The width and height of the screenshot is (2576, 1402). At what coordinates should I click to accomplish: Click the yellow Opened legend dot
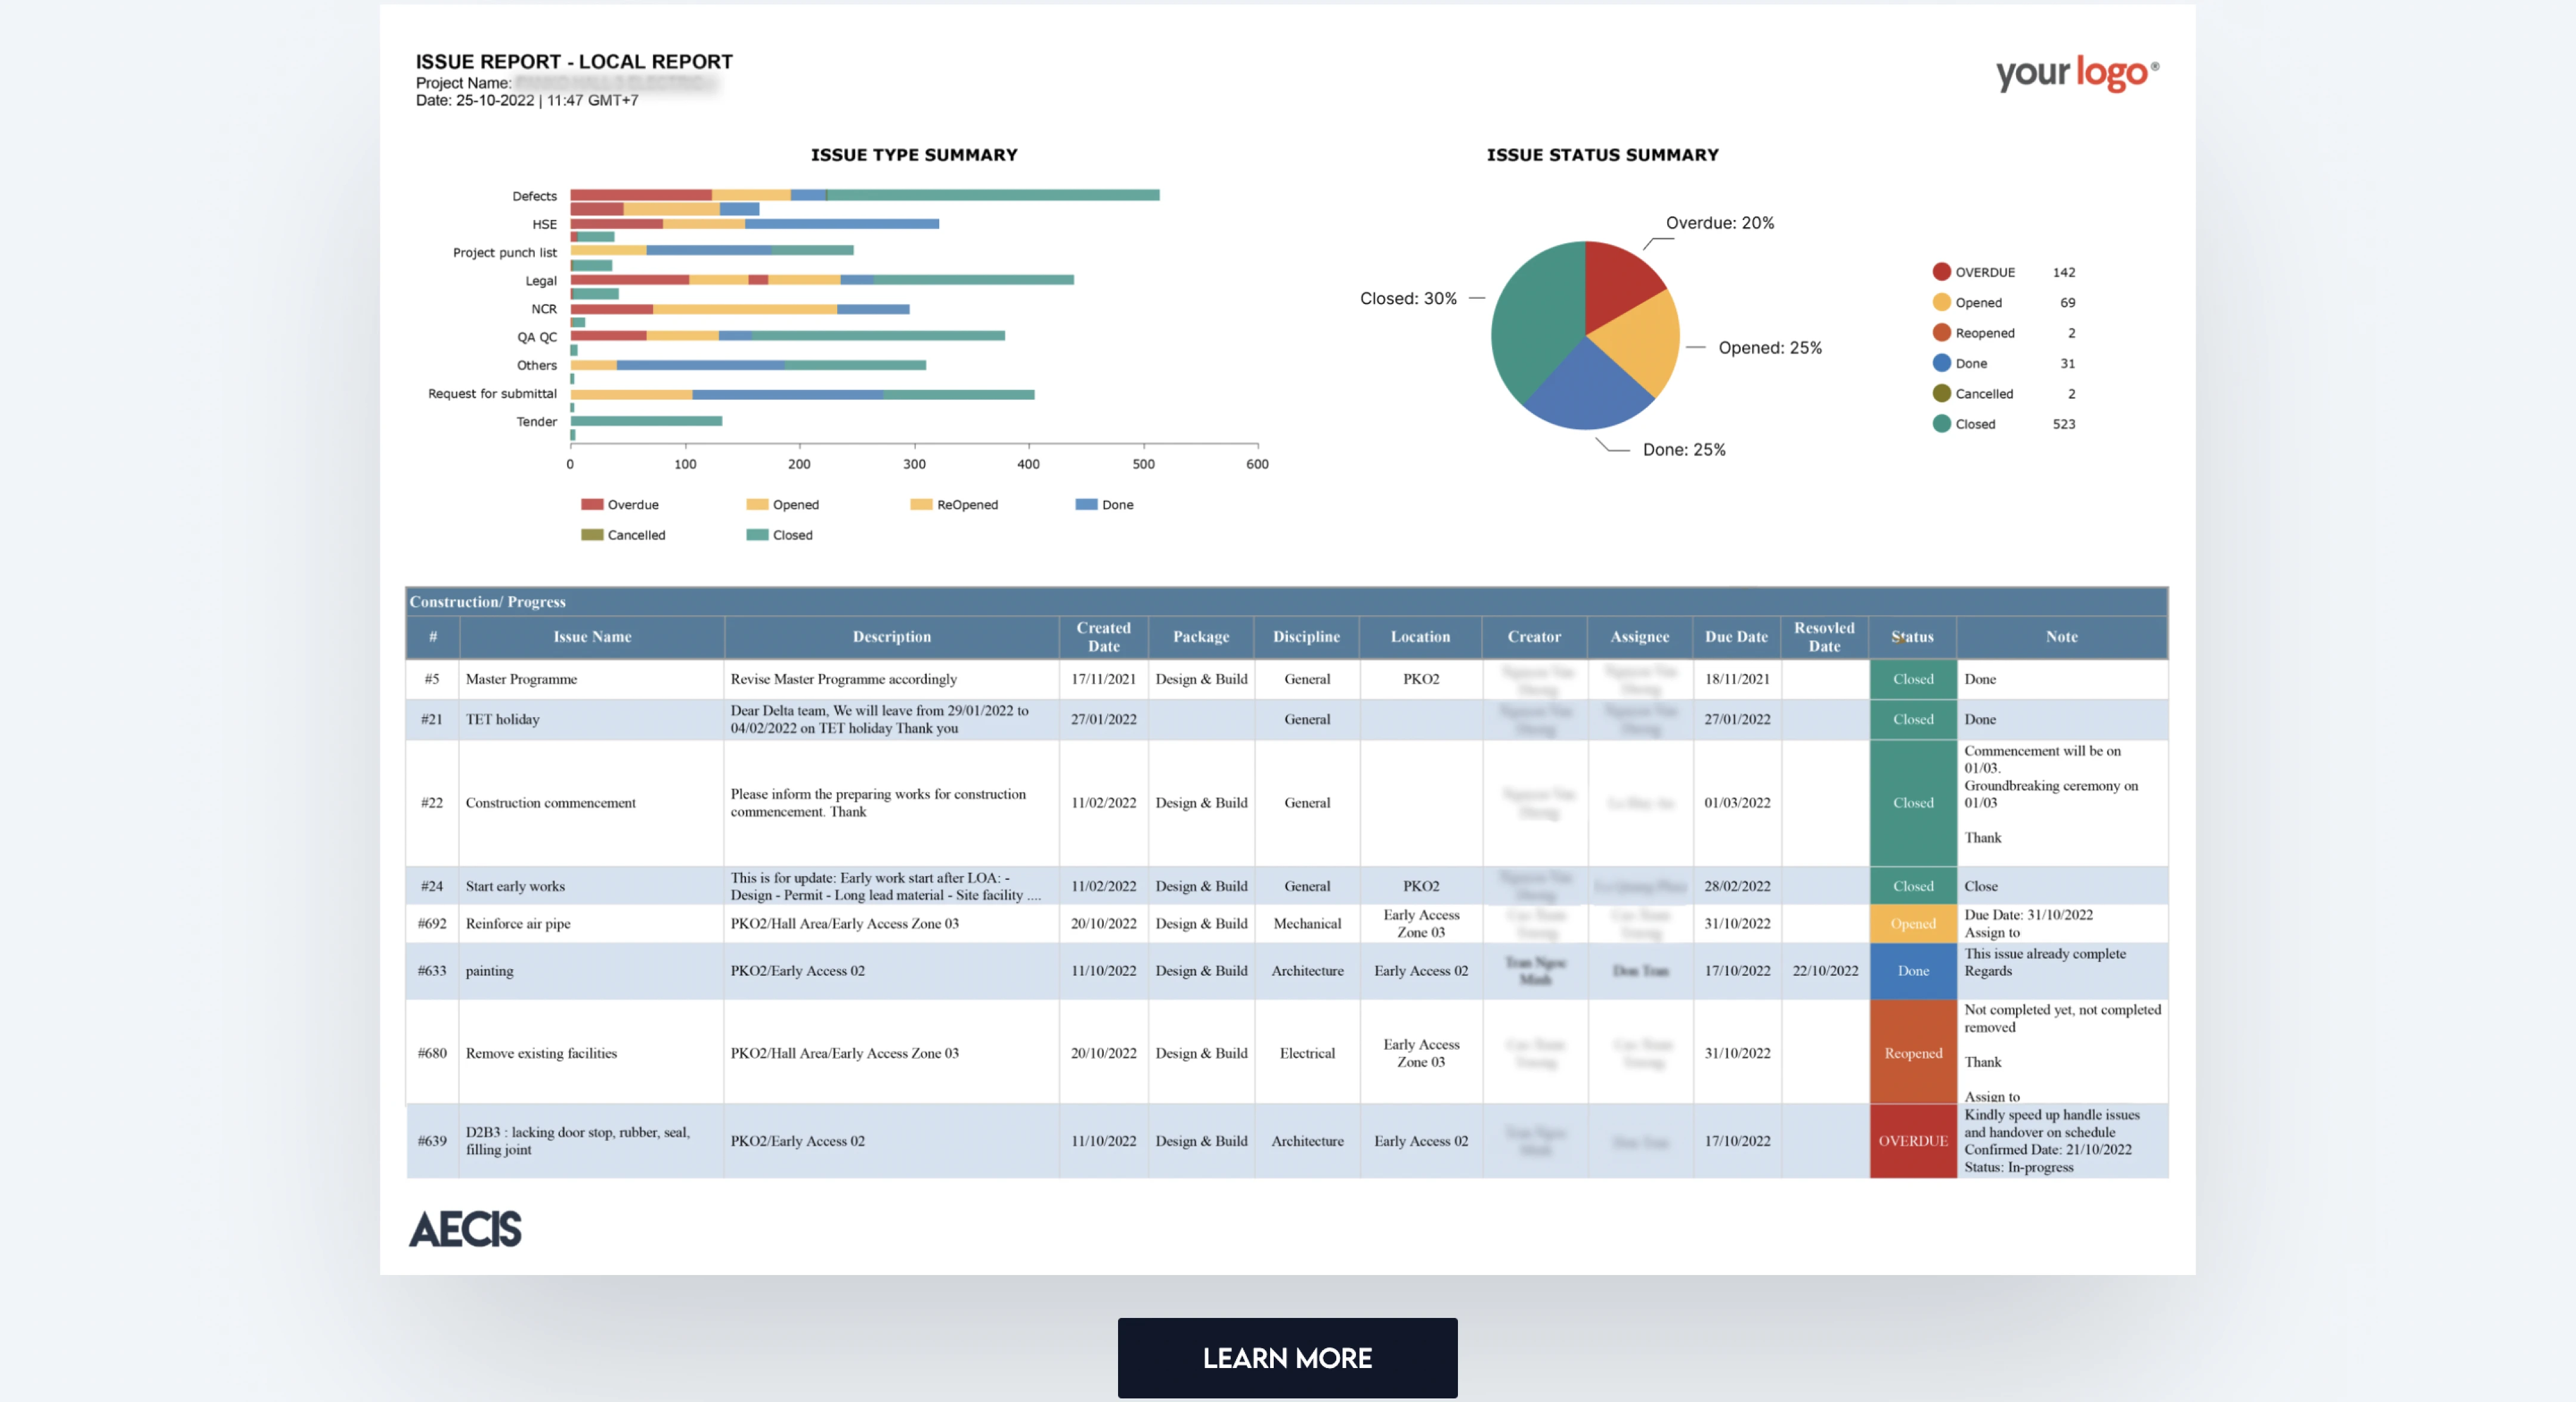point(1941,302)
